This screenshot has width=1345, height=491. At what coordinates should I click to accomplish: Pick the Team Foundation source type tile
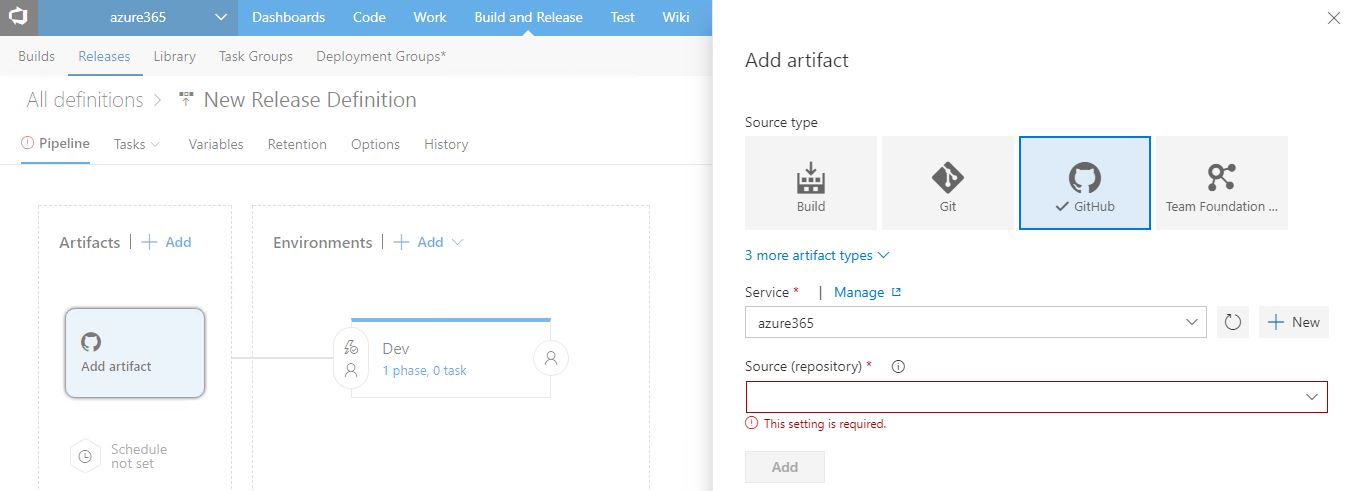click(1222, 183)
